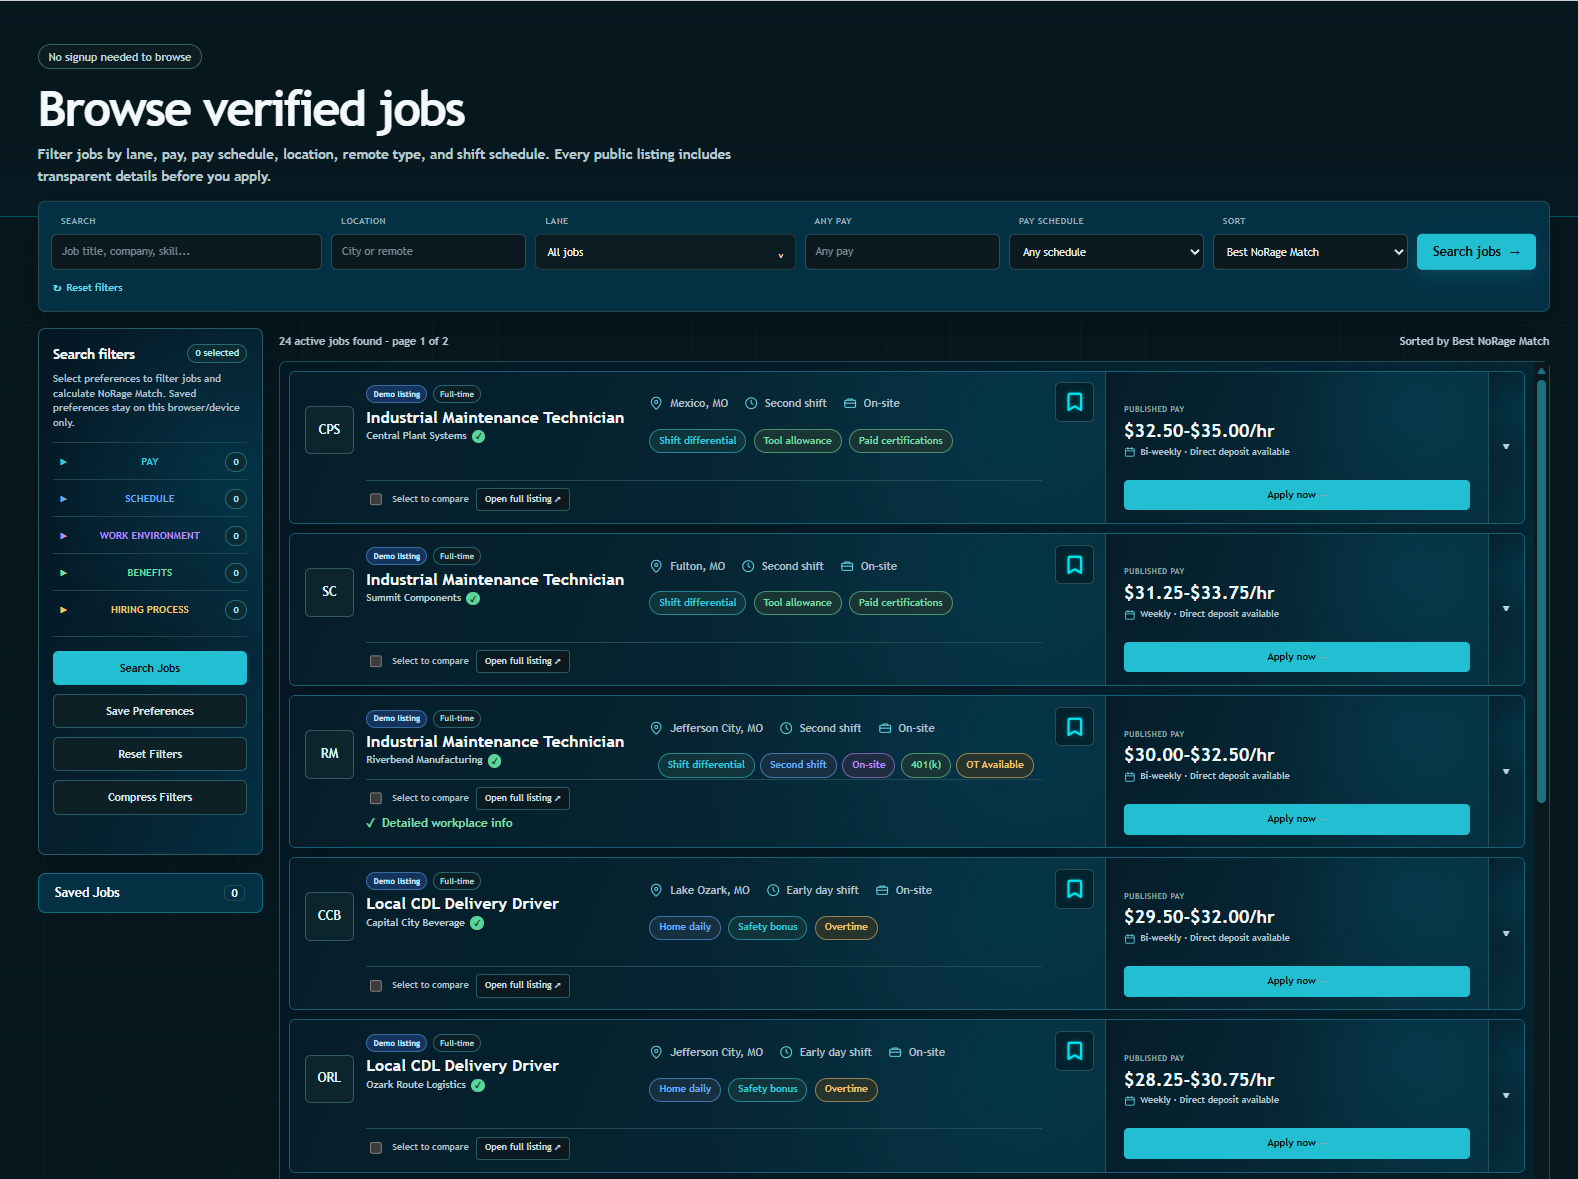Save the Riverbend Manufacturing job bookmark
This screenshot has width=1578, height=1179.
click(1074, 727)
